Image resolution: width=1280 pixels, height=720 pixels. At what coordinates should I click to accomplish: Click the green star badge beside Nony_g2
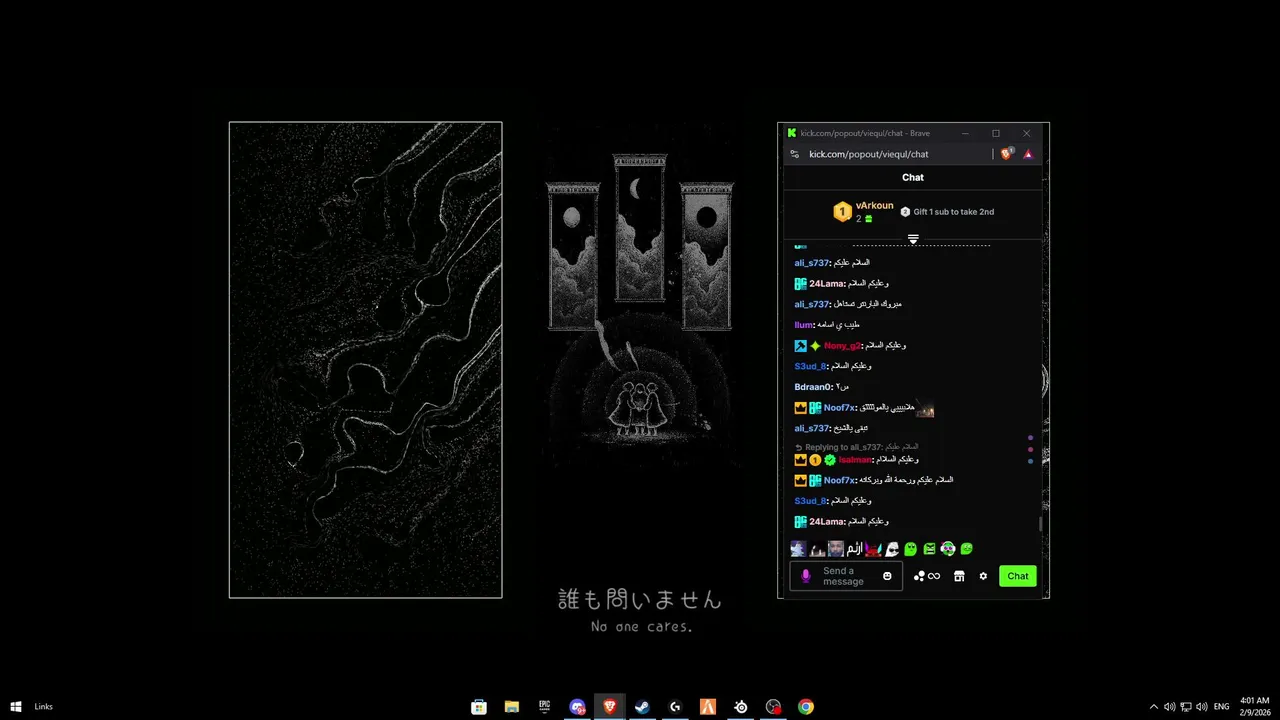[x=815, y=346]
